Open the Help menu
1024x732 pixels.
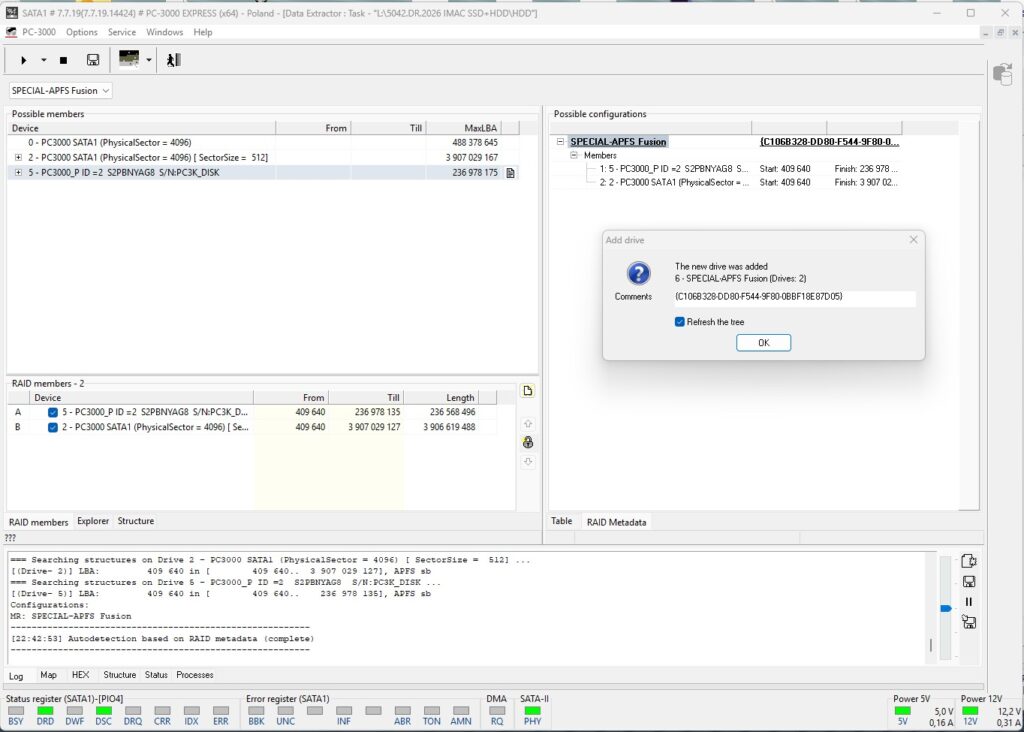click(202, 32)
